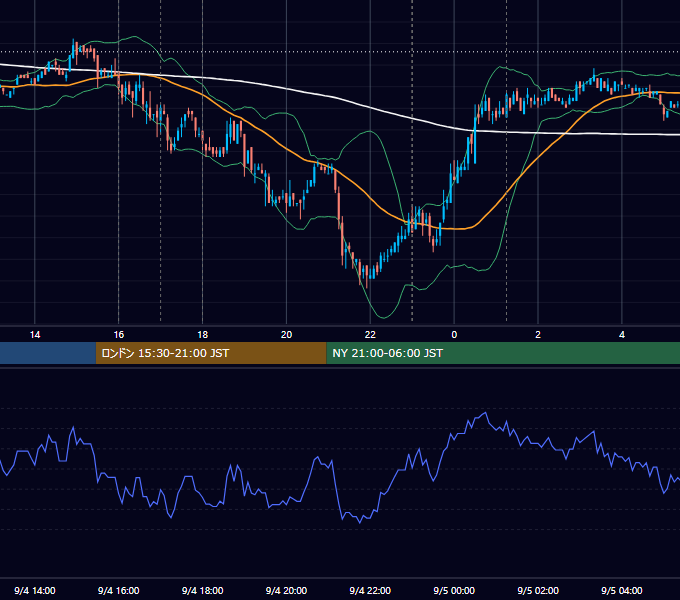Select the 4 hour axis label
The width and height of the screenshot is (680, 600).
click(x=622, y=335)
